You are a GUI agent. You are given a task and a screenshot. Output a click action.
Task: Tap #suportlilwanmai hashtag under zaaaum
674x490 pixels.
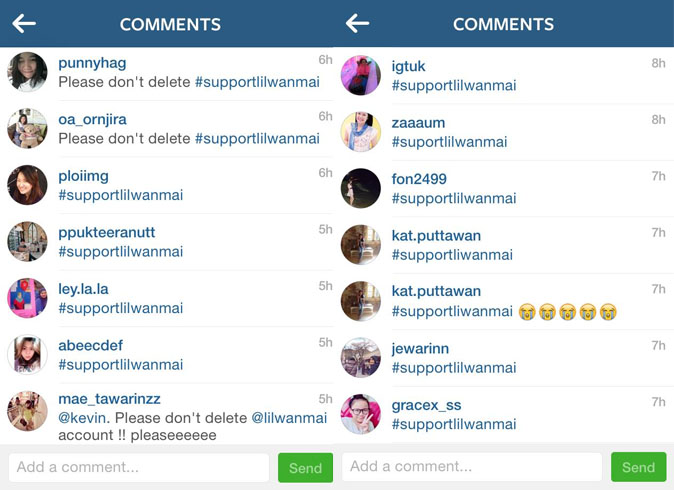449,142
